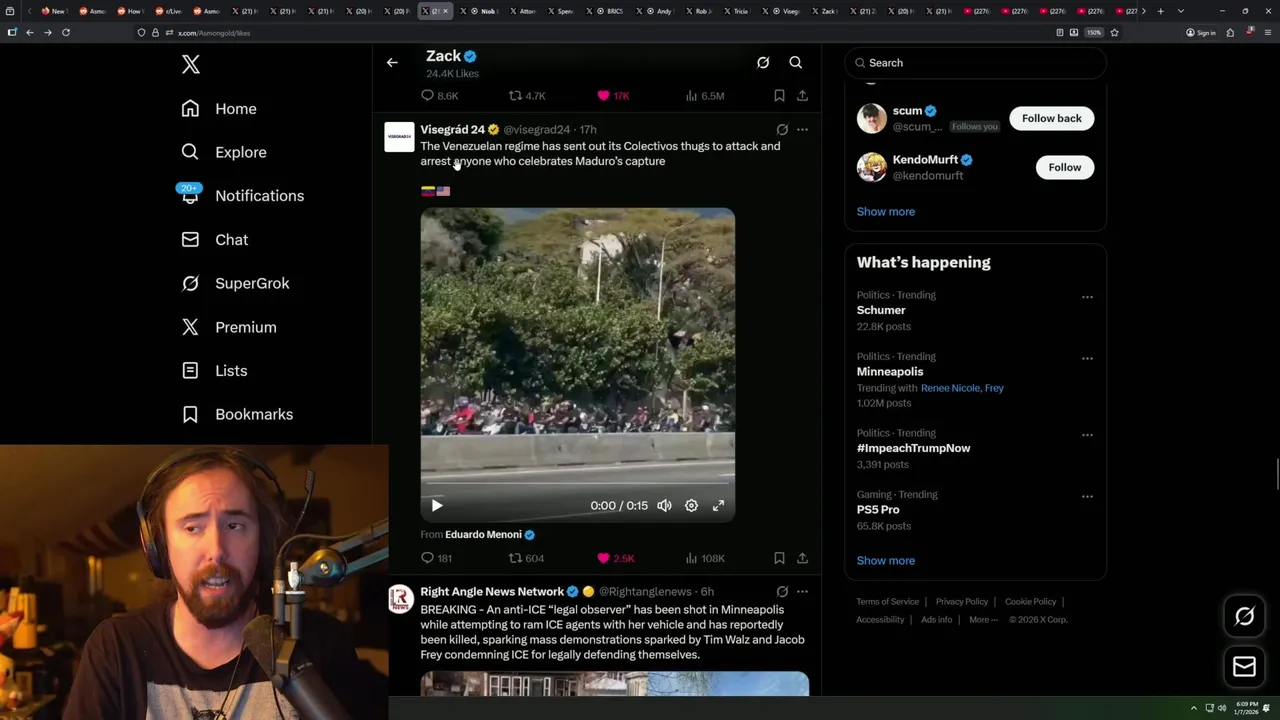Click the Renee Nicole, Frey link

click(x=962, y=388)
